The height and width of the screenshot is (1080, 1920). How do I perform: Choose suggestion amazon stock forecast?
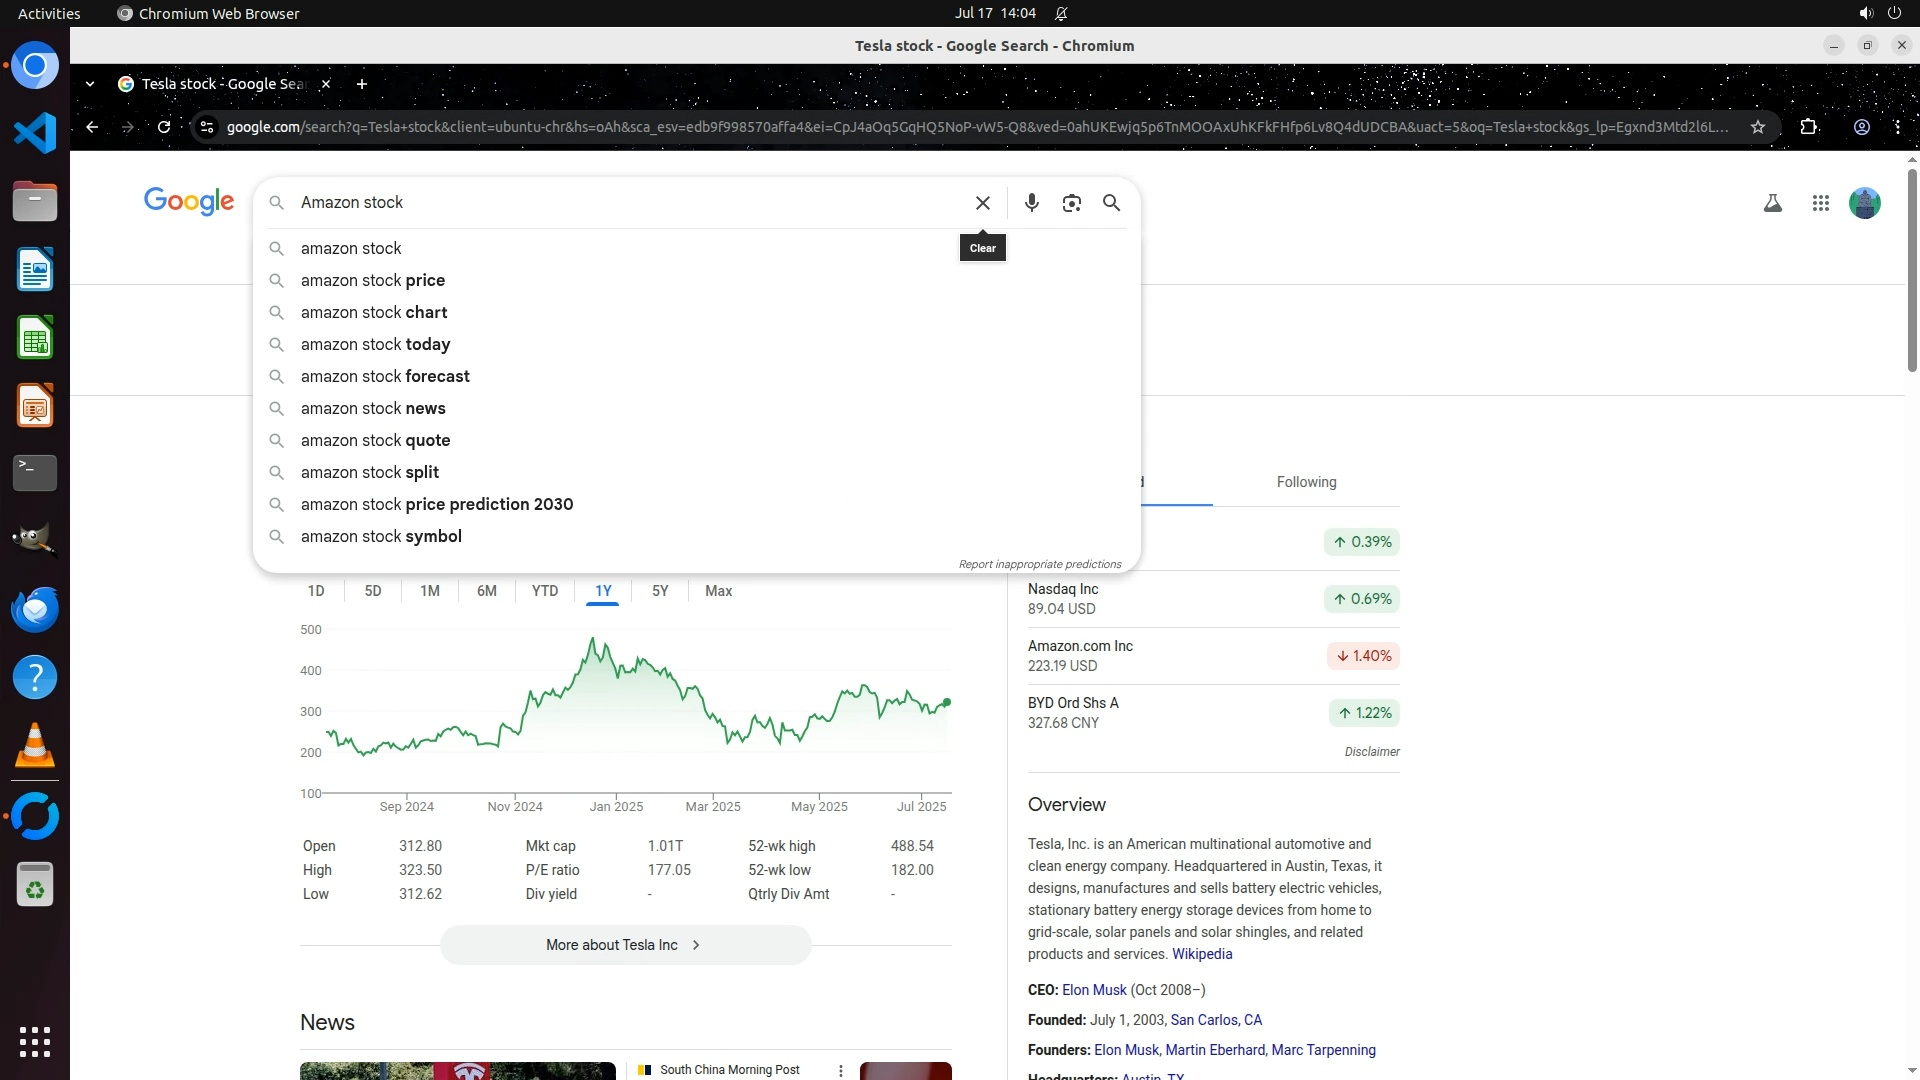click(x=385, y=376)
